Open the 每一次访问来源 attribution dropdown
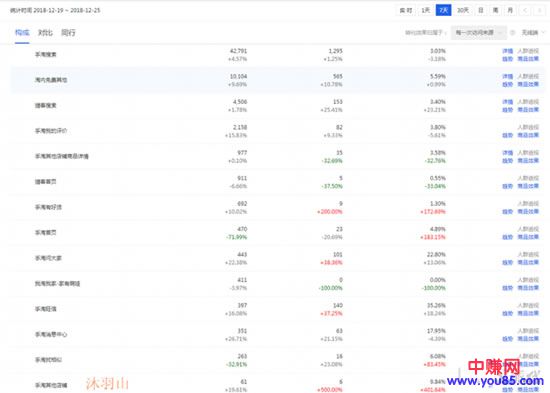 (479, 33)
